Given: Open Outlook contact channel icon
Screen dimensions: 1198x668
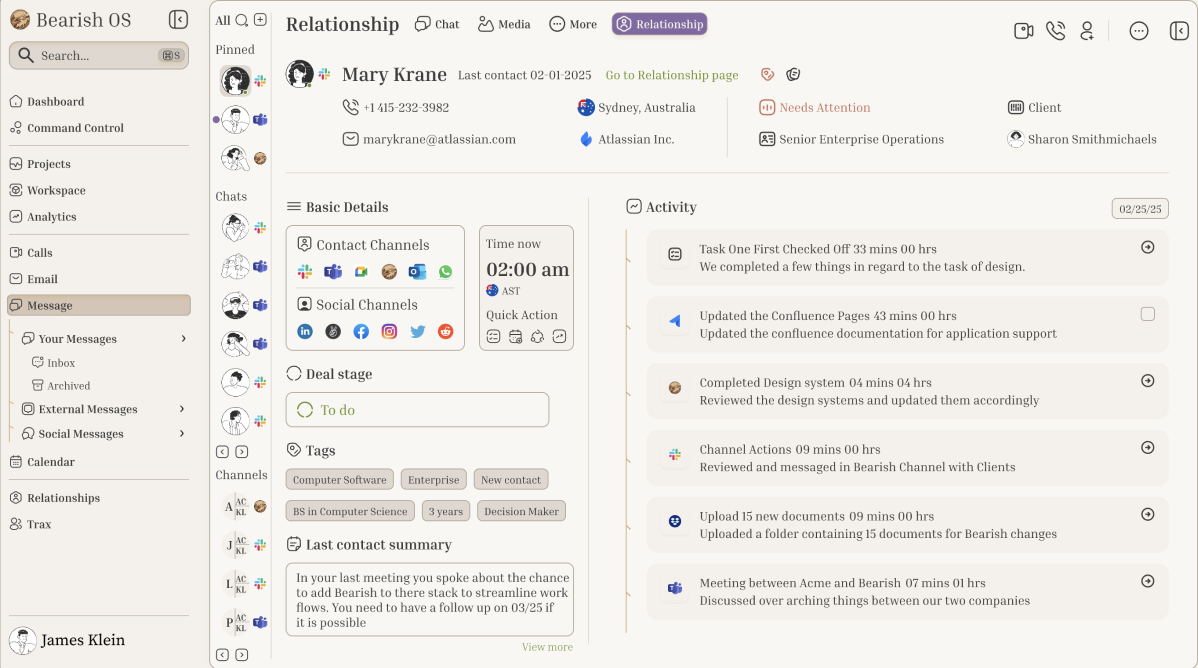Looking at the screenshot, I should [417, 272].
